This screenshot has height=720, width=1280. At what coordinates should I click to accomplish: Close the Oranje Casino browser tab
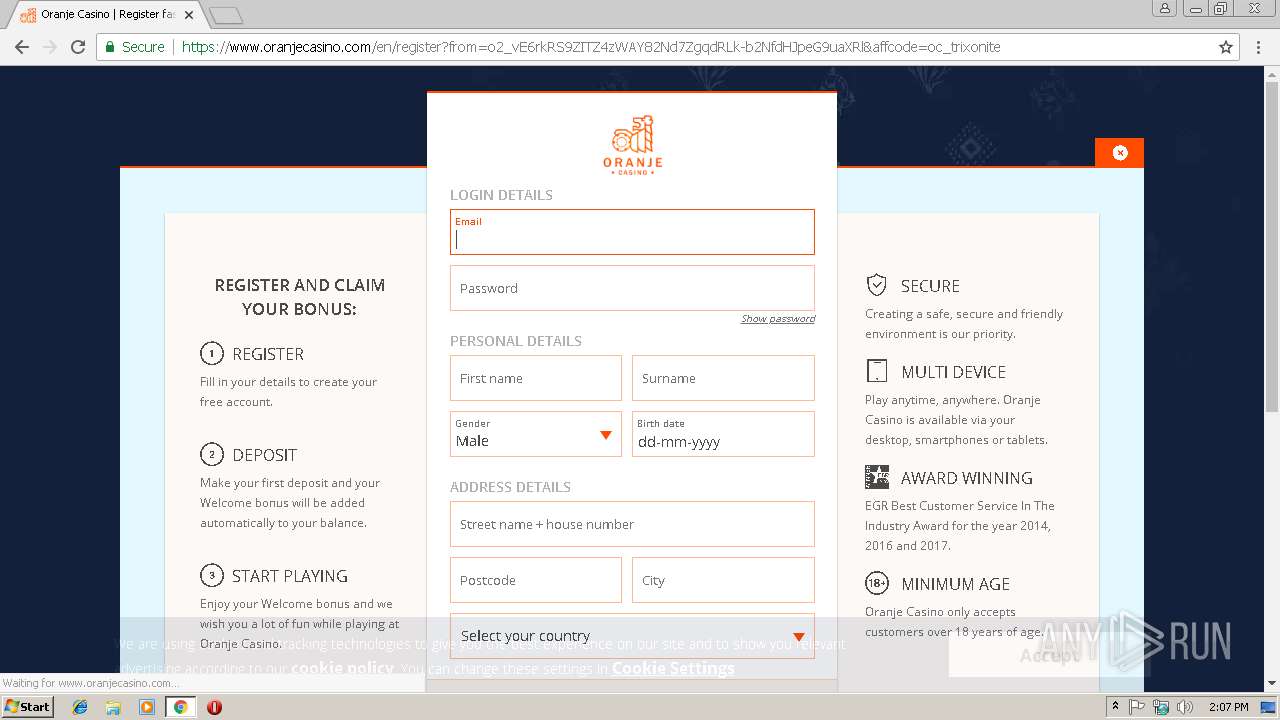pyautogui.click(x=189, y=15)
